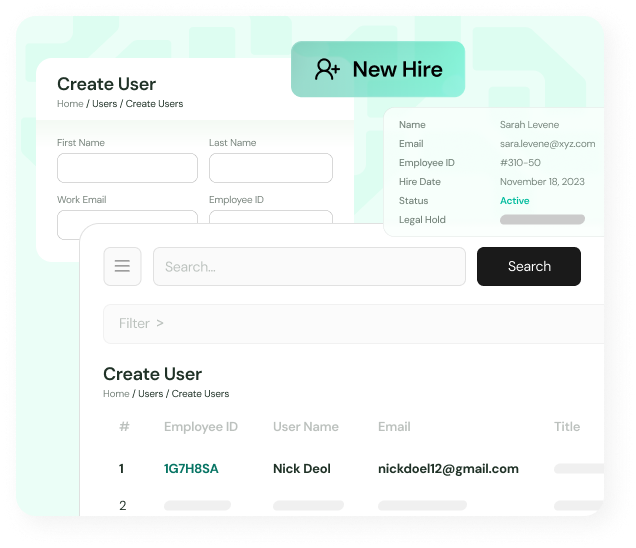Screen dimensions: 636x548
Task: Click the New Hire button label
Action: click(397, 69)
